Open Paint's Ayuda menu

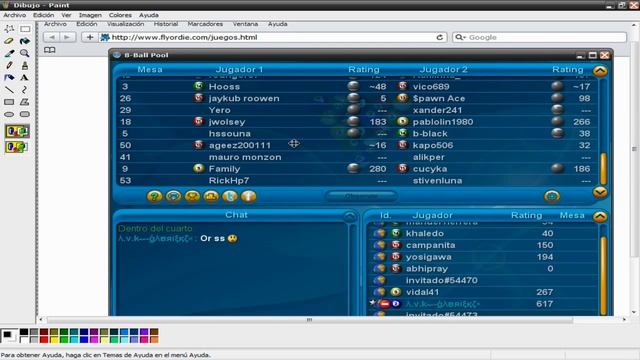click(x=149, y=15)
